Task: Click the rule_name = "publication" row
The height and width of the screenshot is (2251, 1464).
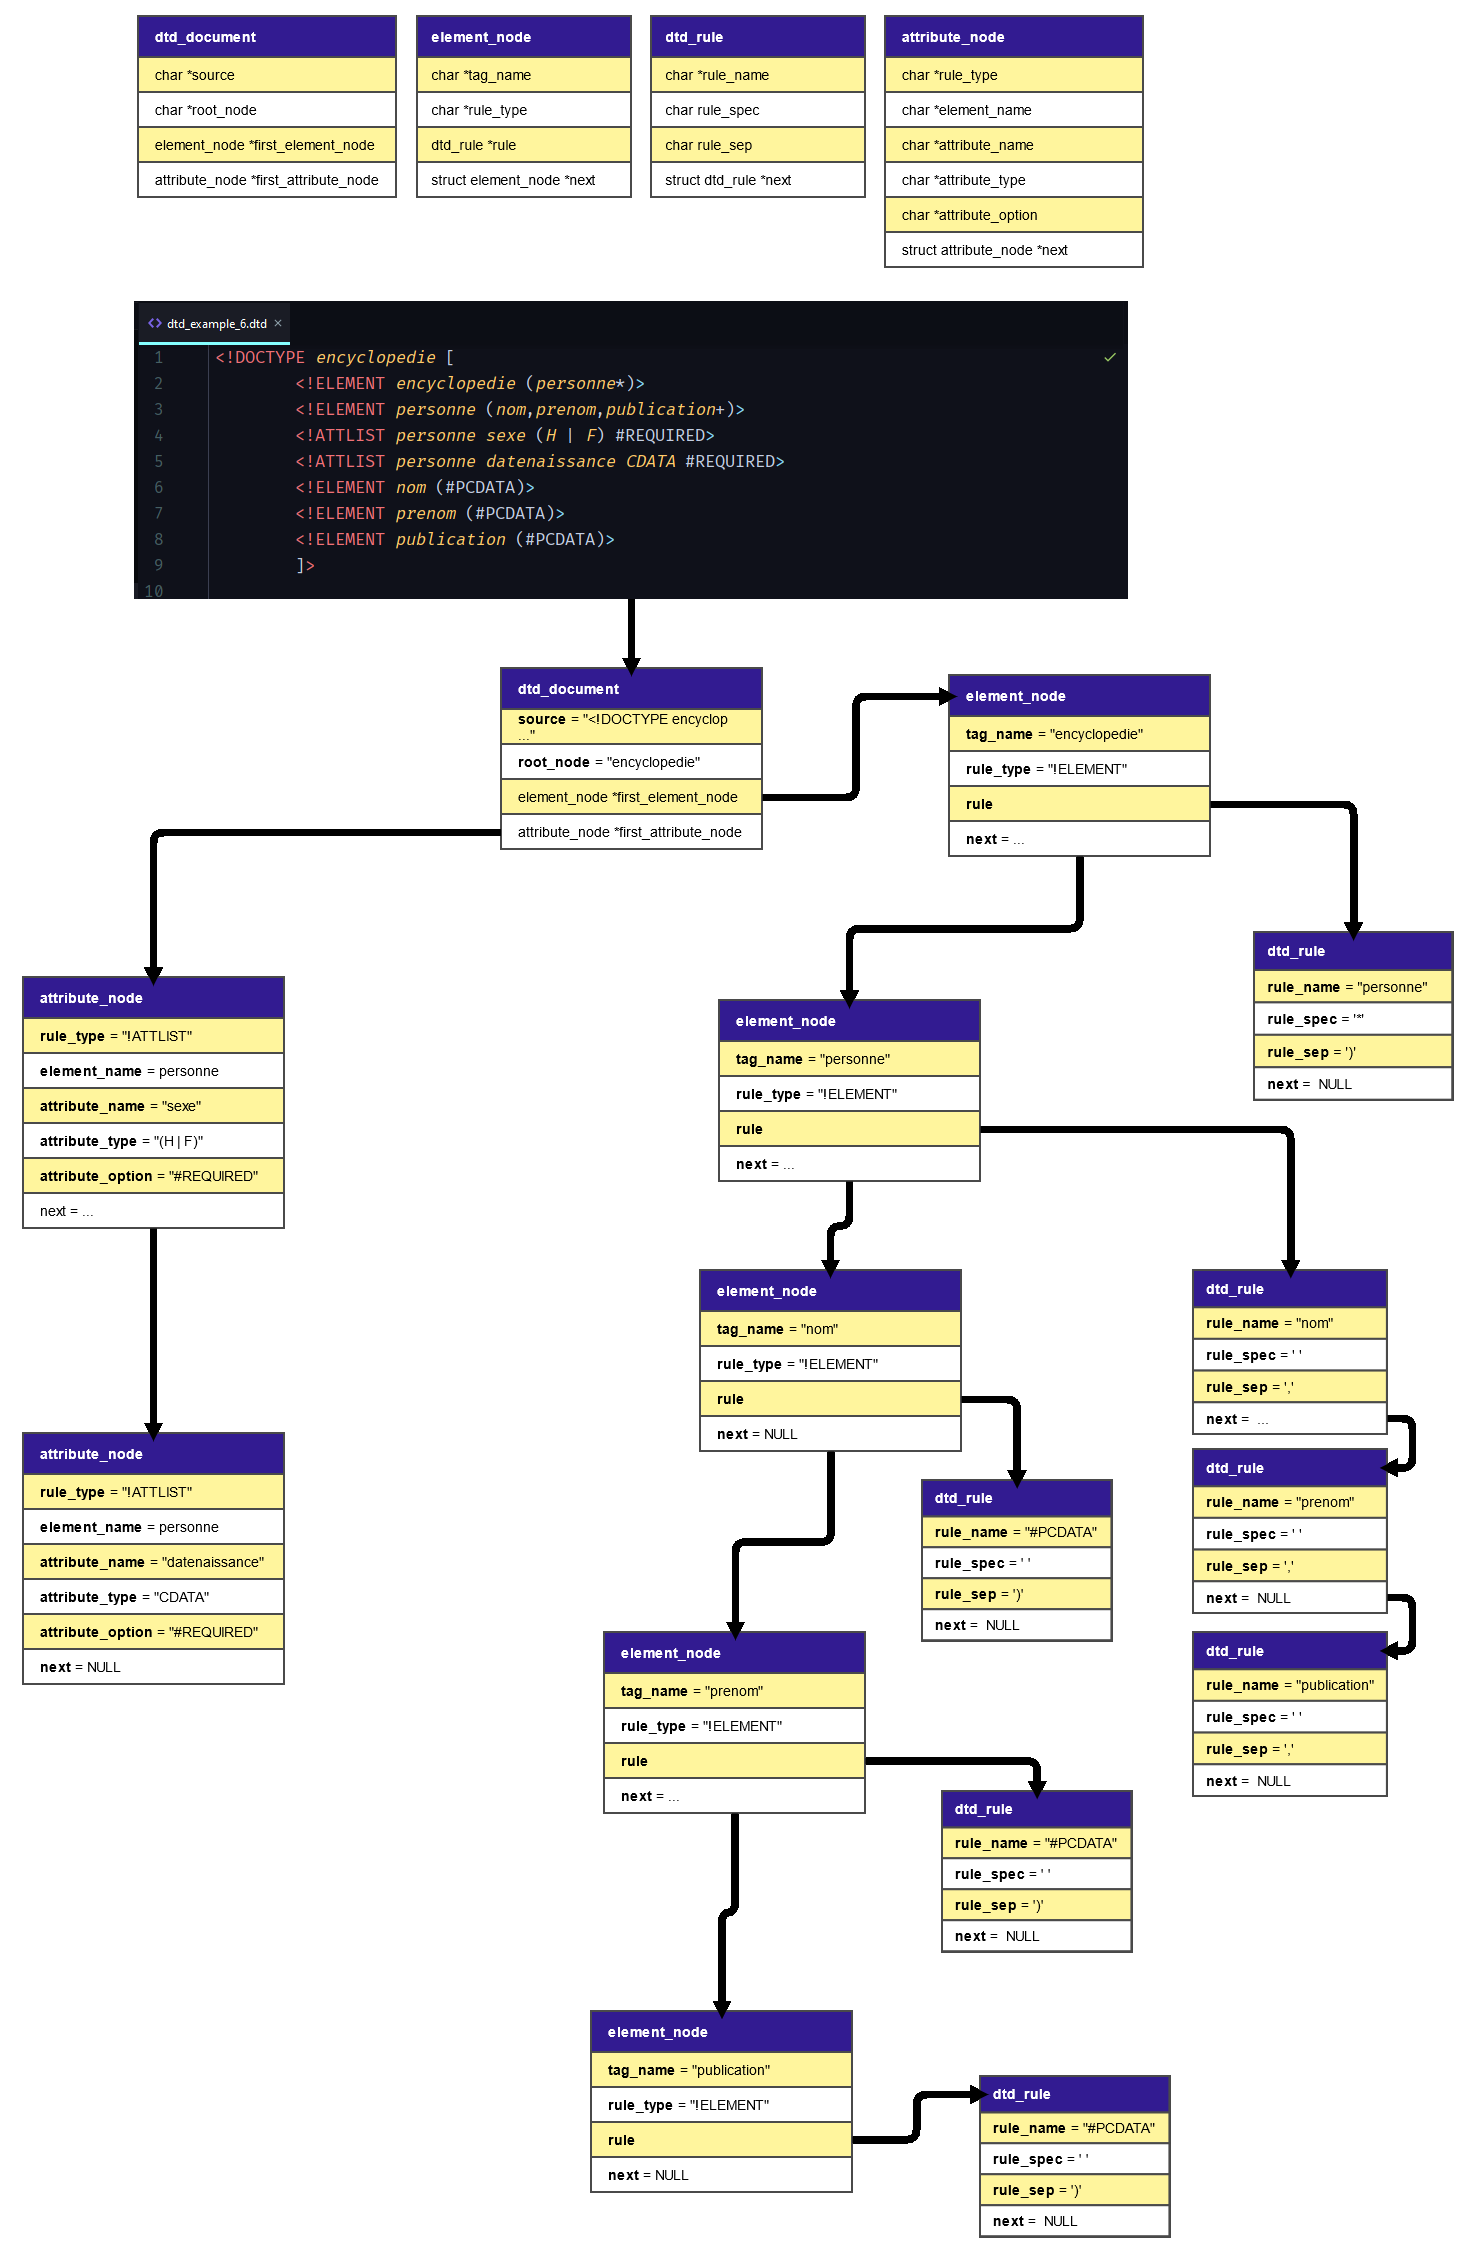Action: pos(1289,1685)
